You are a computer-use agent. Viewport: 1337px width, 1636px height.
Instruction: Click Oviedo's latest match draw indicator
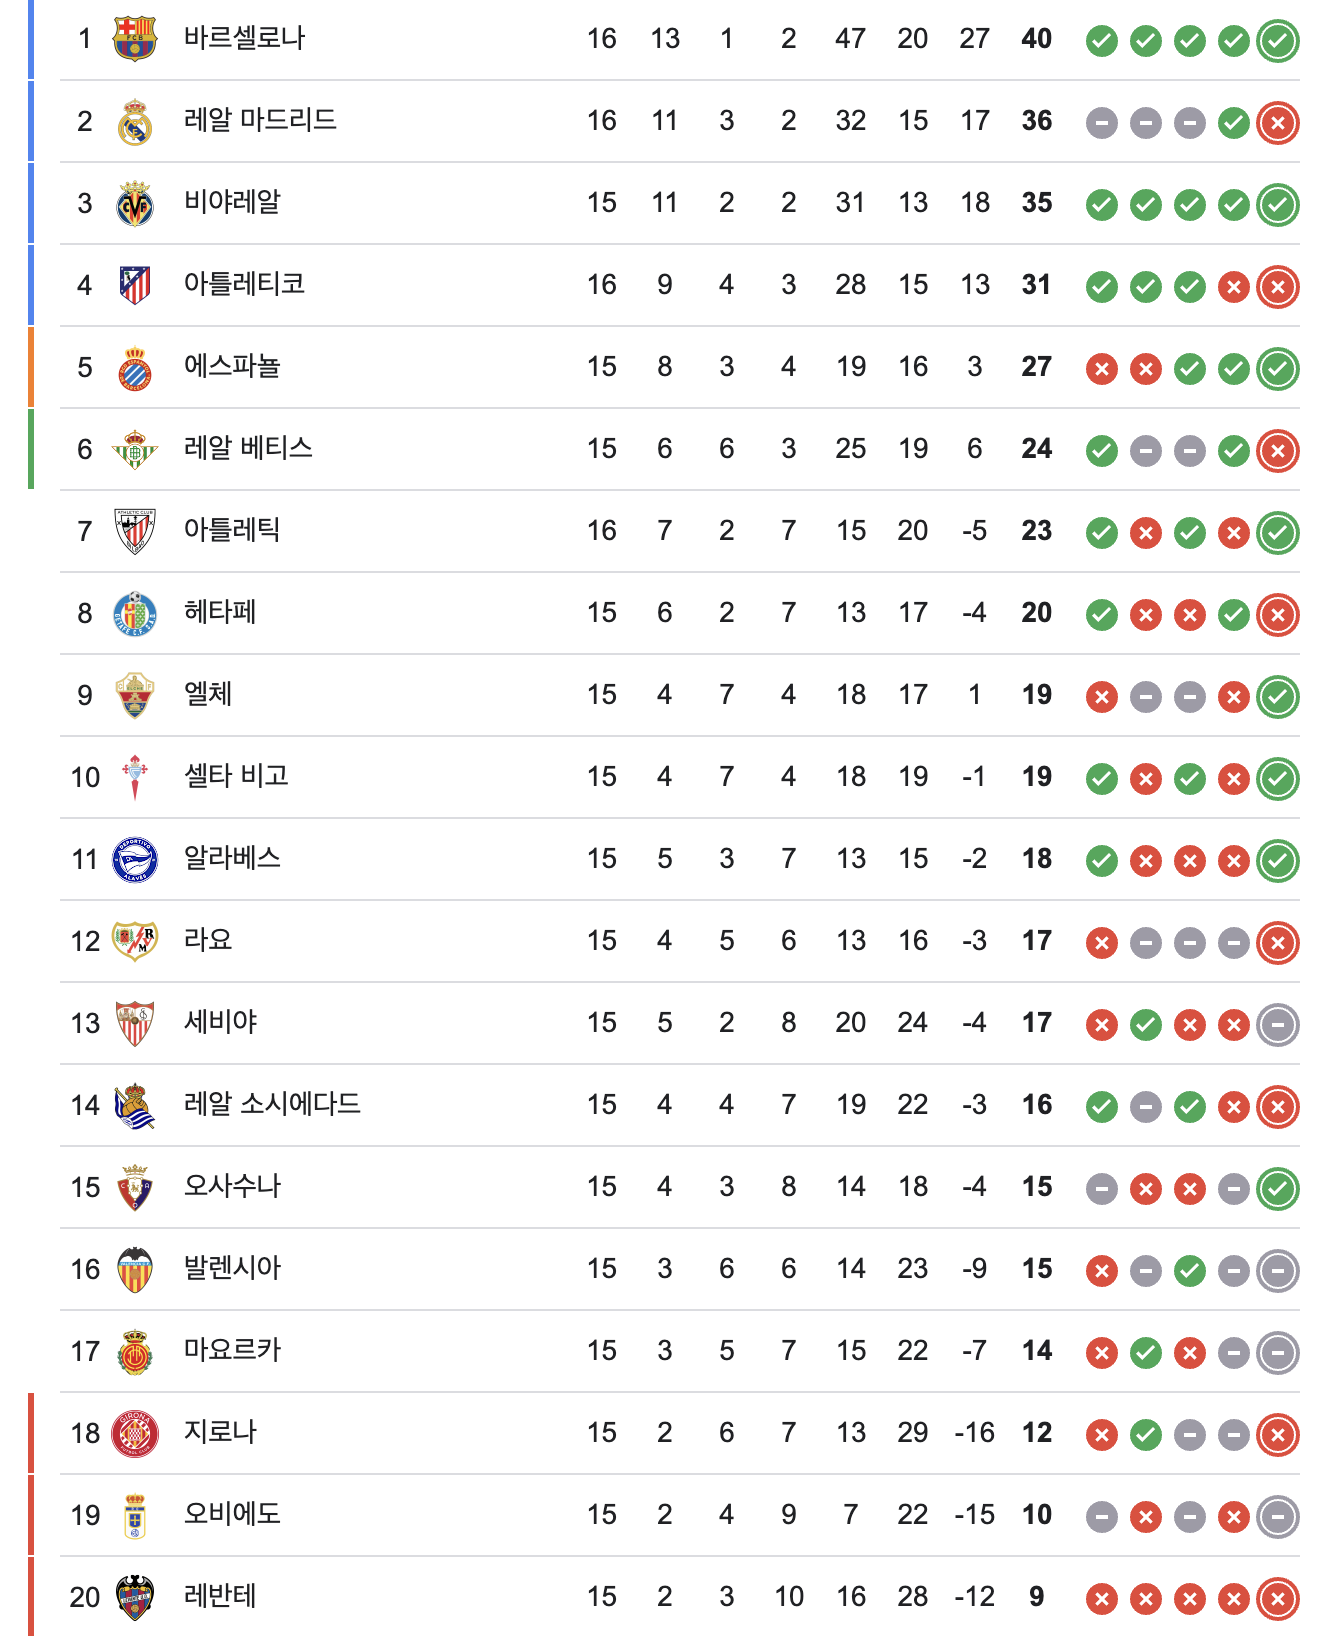(x=1277, y=1517)
